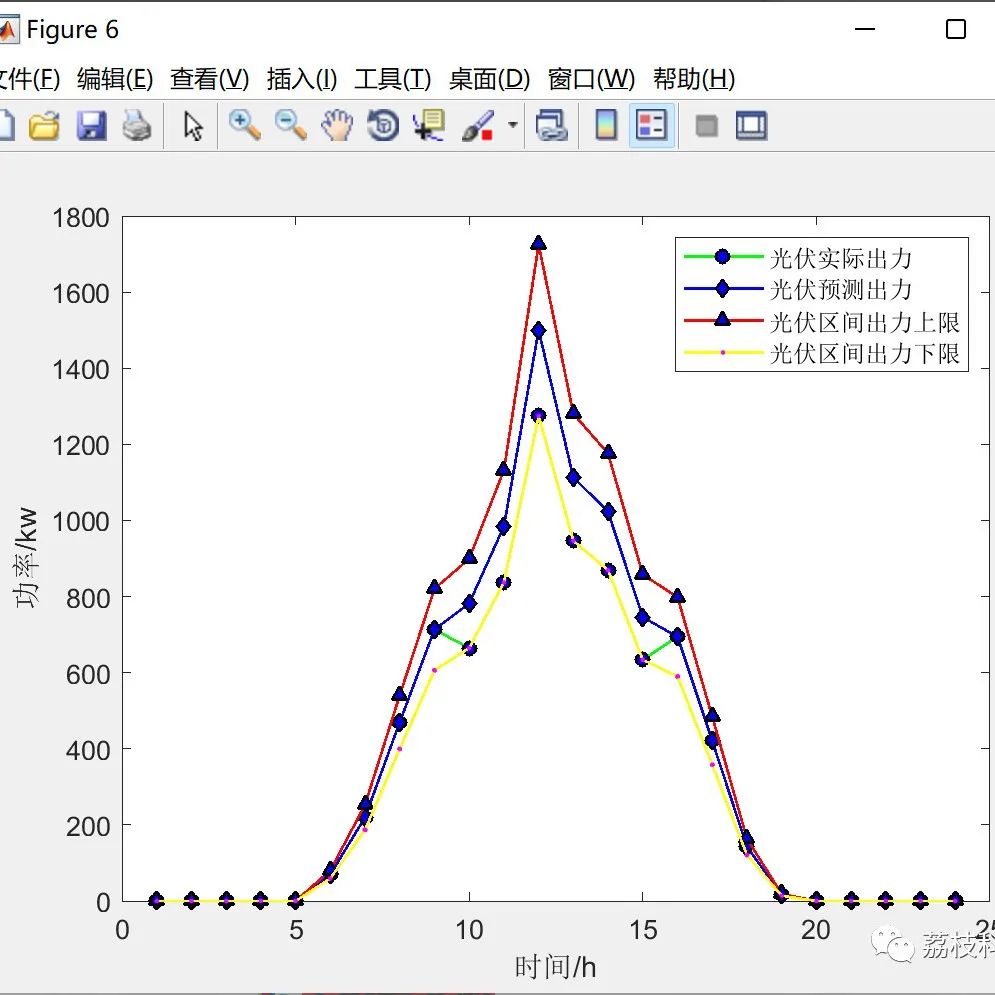Select the Edit Plot arrow tool
995x995 pixels.
tap(192, 125)
